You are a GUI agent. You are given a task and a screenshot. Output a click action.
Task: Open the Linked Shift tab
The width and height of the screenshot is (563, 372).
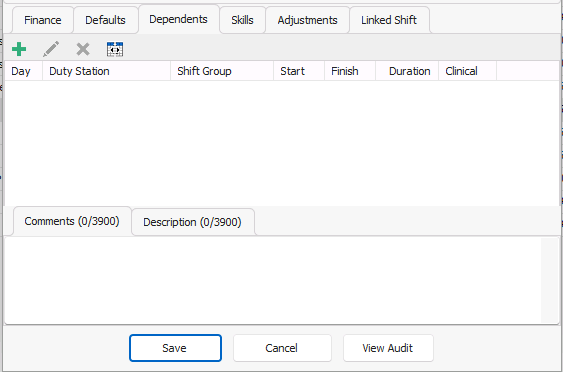389,20
